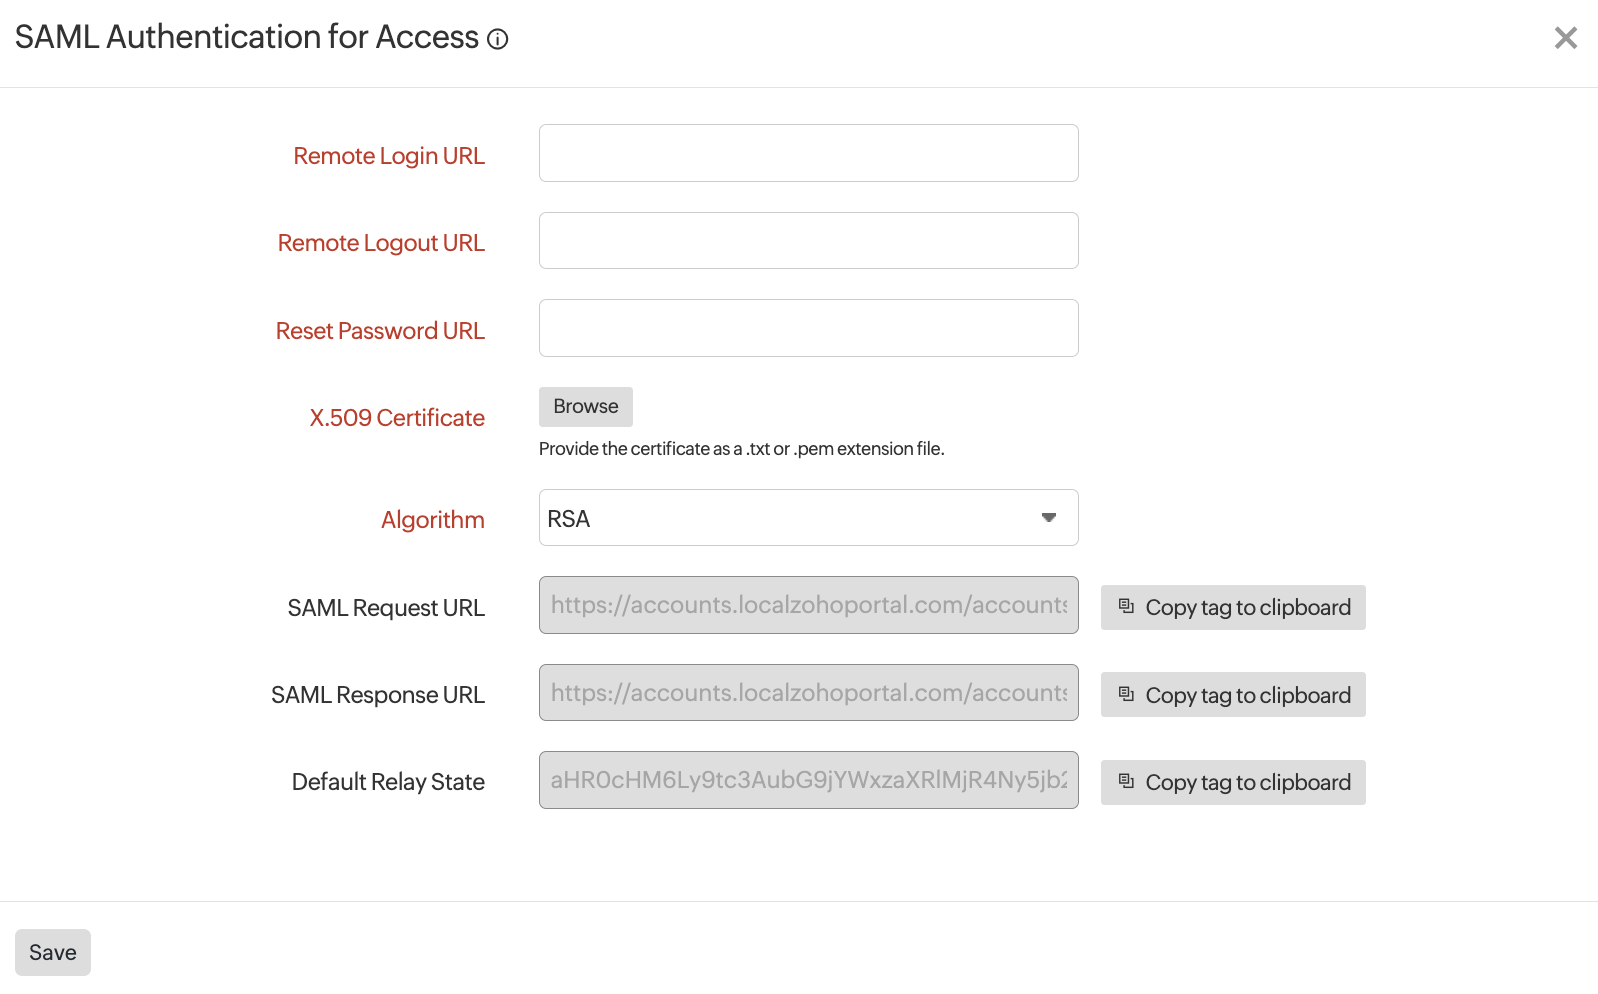Image resolution: width=1598 pixels, height=994 pixels.
Task: Browse for an X.509 certificate file
Action: coord(585,407)
